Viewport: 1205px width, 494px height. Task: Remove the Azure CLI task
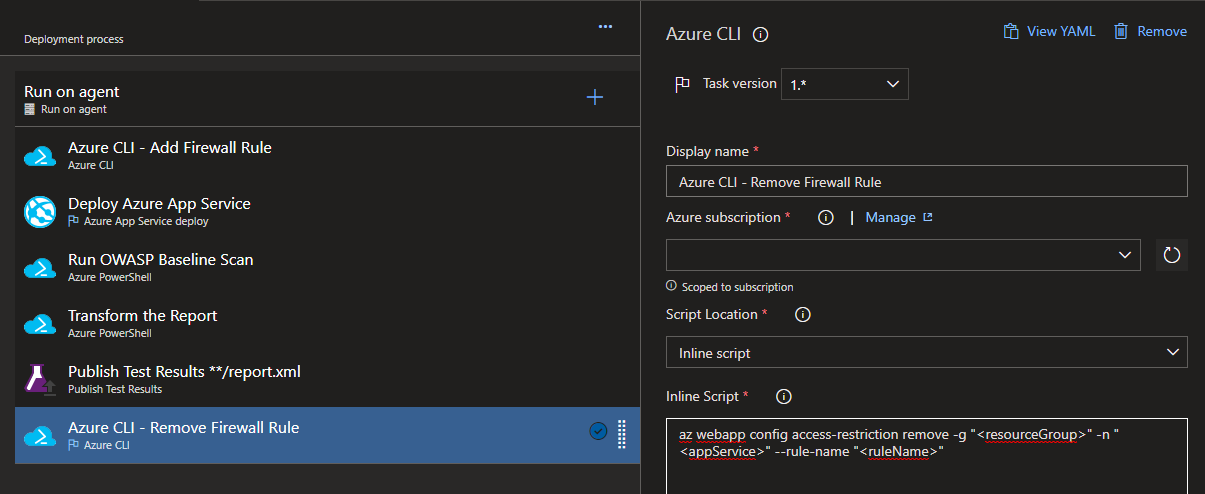click(x=1151, y=31)
